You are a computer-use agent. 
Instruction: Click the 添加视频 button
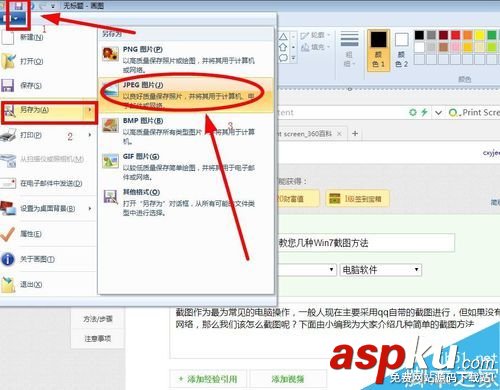[x=287, y=379]
